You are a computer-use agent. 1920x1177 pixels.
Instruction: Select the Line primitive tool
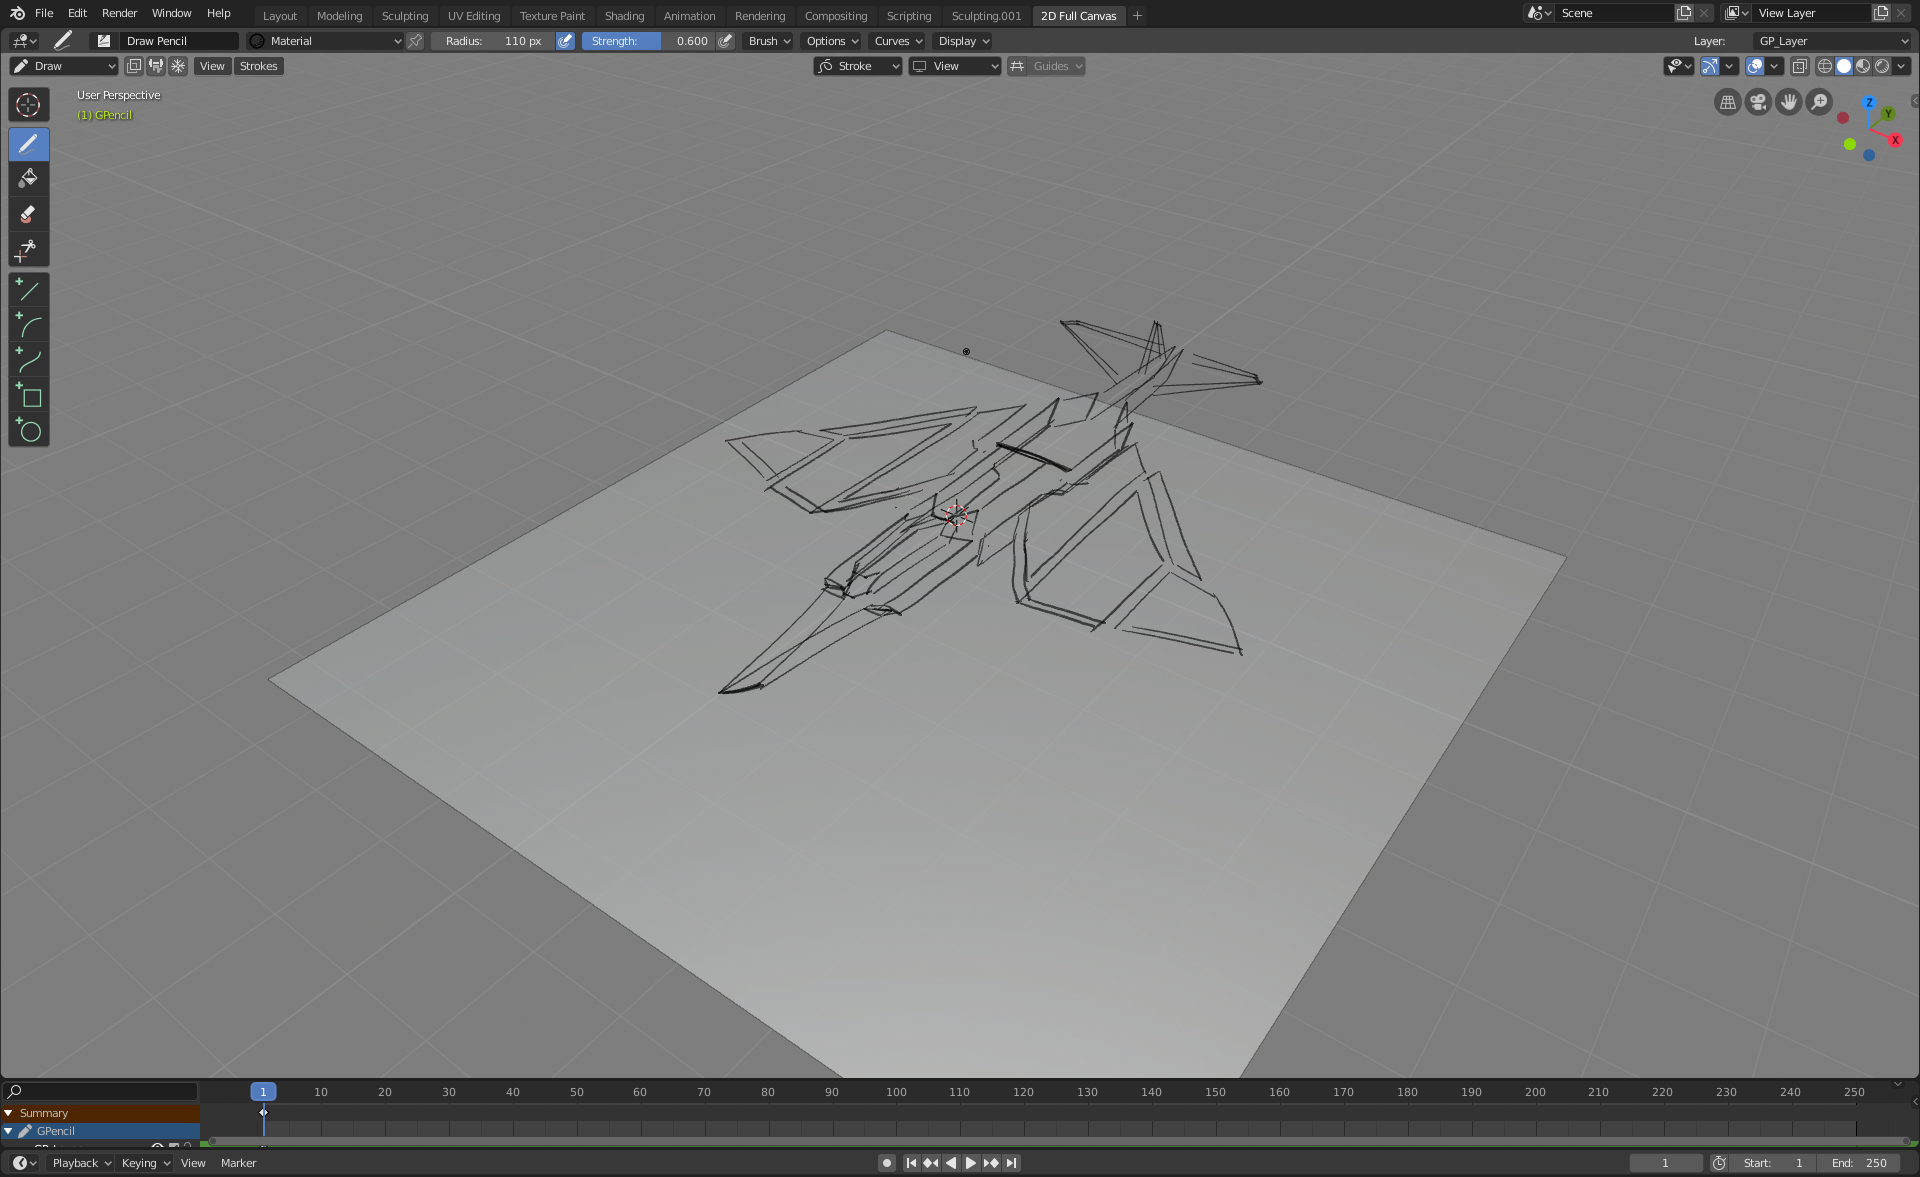click(28, 291)
